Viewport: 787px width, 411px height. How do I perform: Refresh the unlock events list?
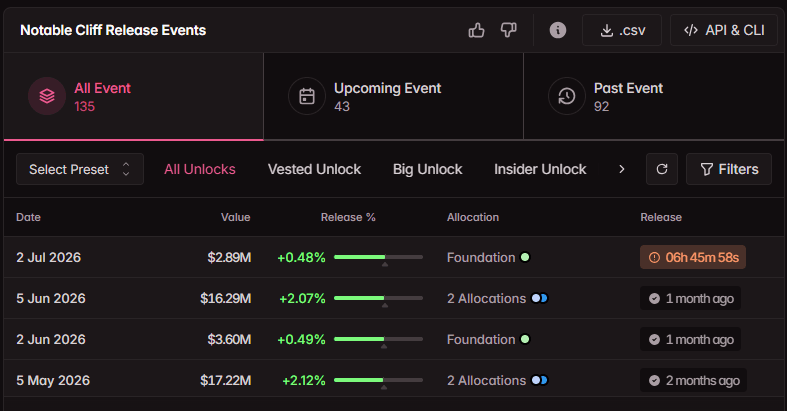pos(662,169)
